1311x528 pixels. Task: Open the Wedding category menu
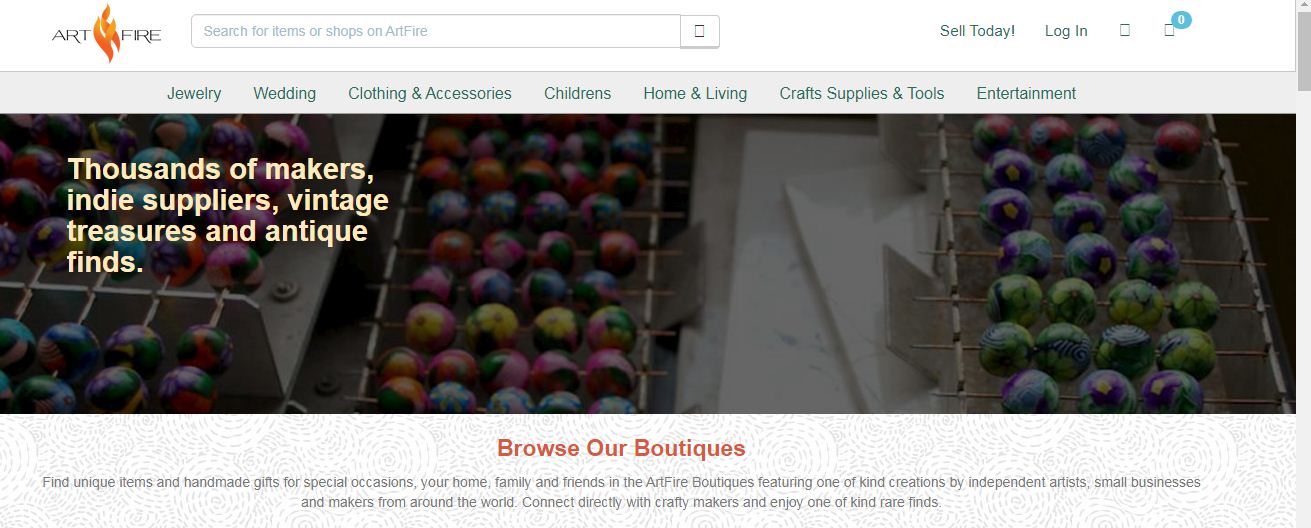285,93
